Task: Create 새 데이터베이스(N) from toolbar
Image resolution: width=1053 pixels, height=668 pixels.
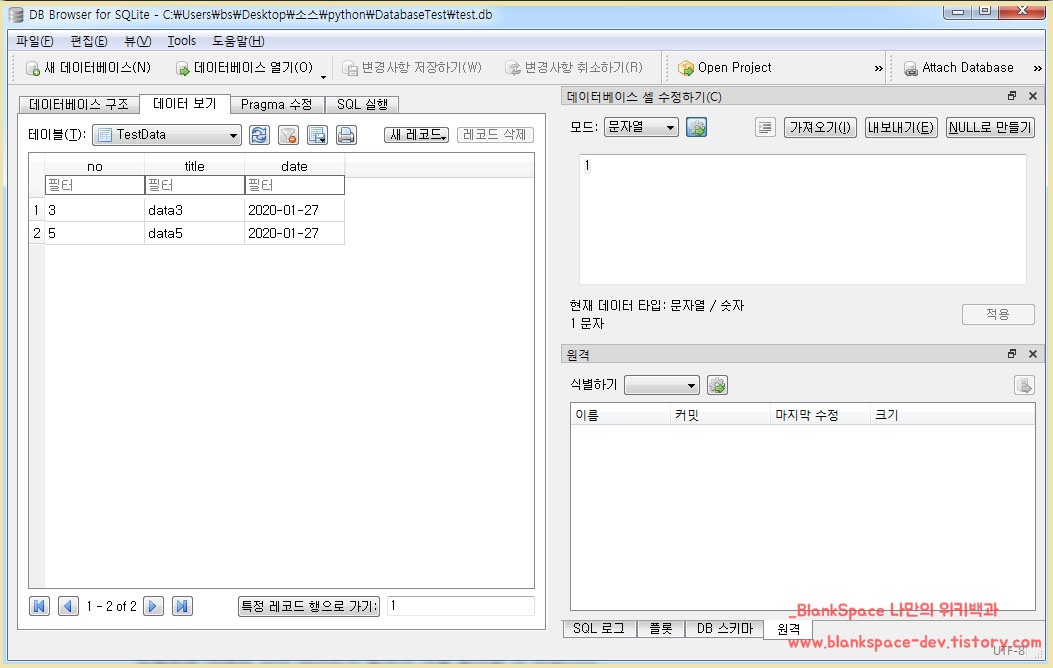Action: [88, 68]
